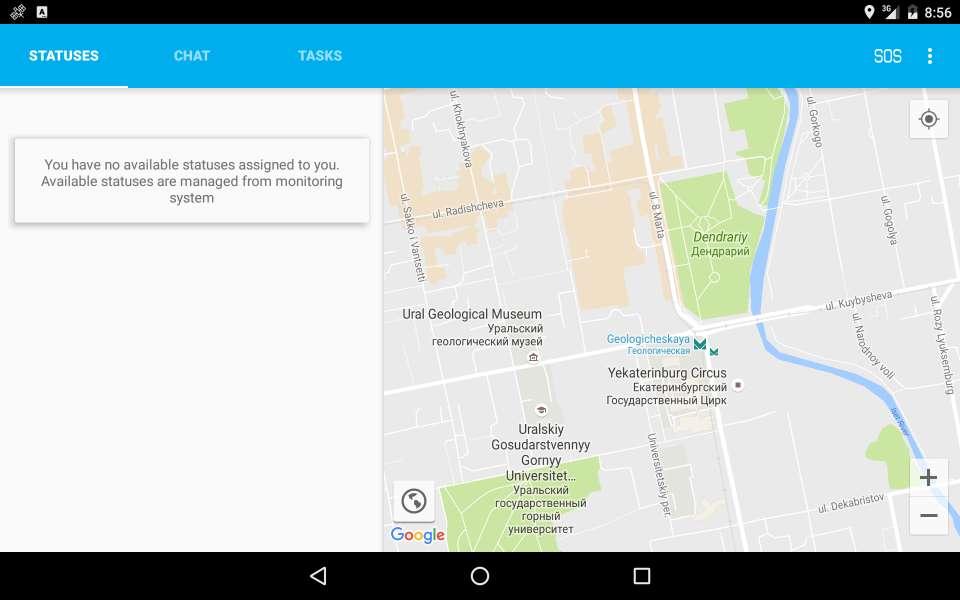Open the Tasks tab
This screenshot has height=600, width=960.
point(320,56)
